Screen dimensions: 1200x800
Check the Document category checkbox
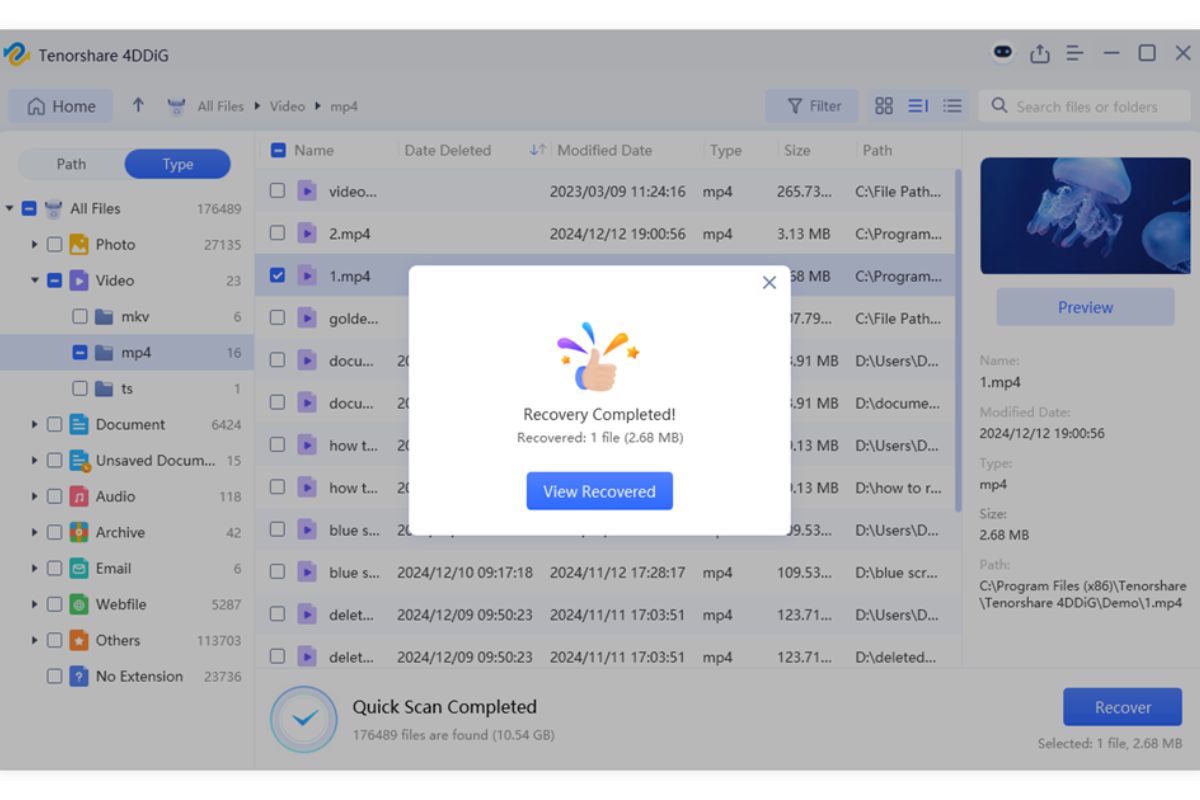55,424
